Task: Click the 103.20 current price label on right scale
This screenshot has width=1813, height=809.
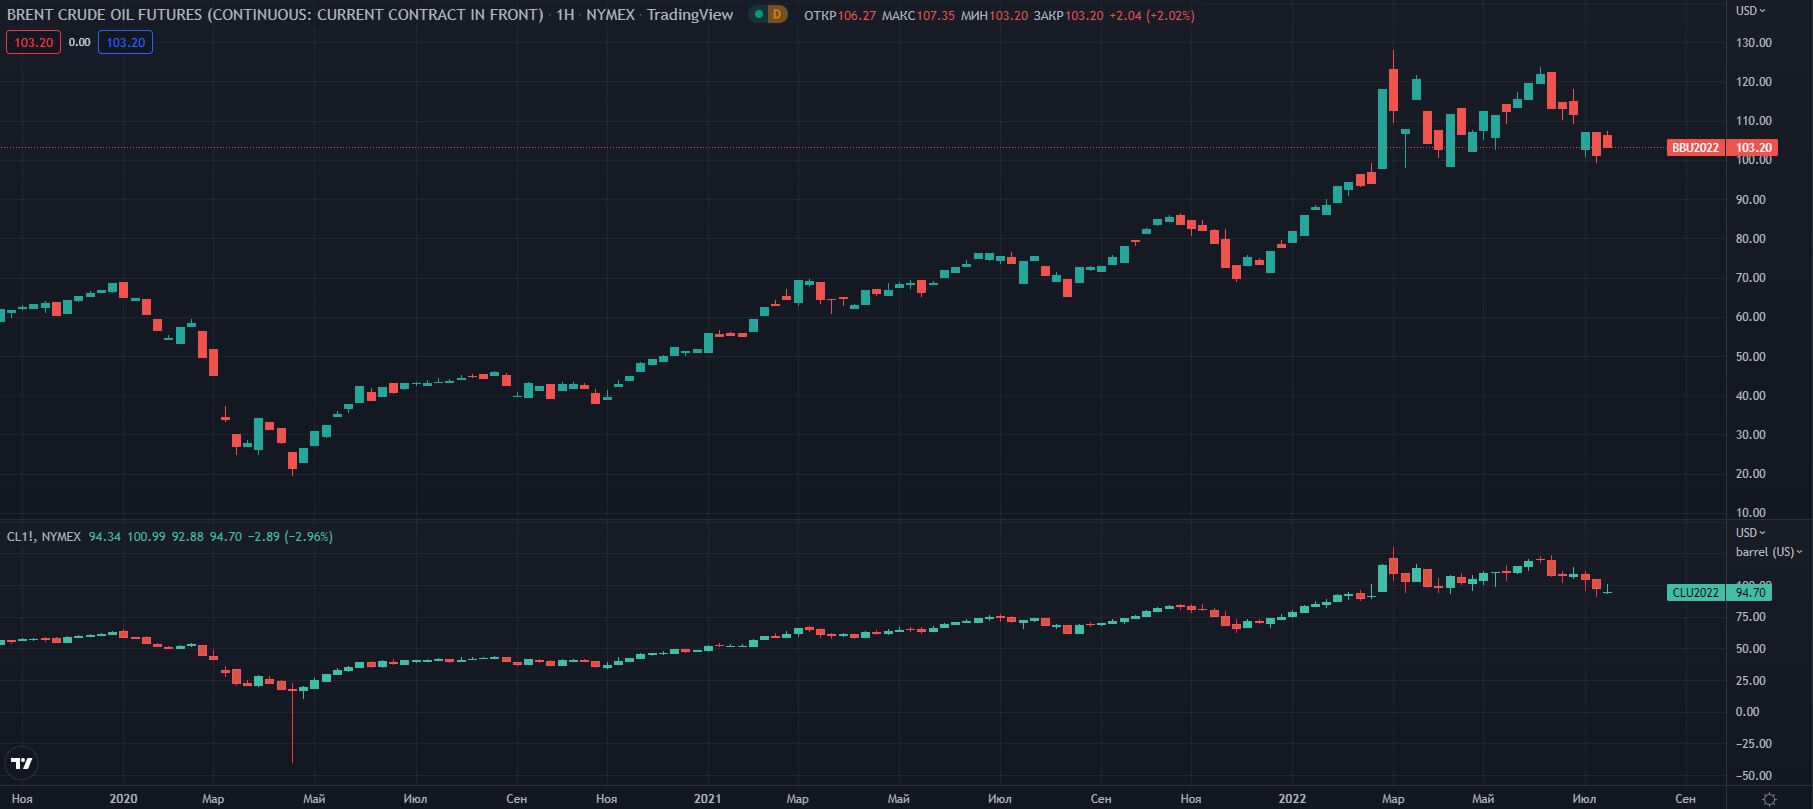Action: 1750,148
